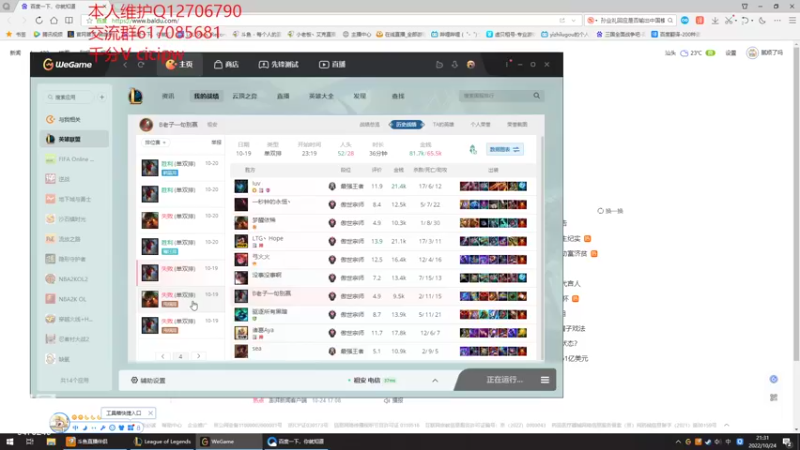The width and height of the screenshot is (800, 450).
Task: Select 英雄联盟 in the sidebar
Action: pyautogui.click(x=74, y=139)
